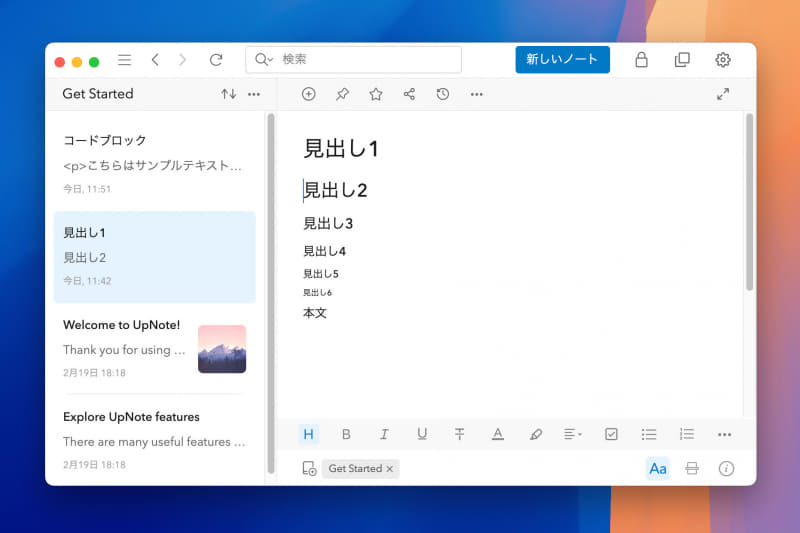Click the Get Started notebook tag
The image size is (800, 533).
(x=355, y=468)
